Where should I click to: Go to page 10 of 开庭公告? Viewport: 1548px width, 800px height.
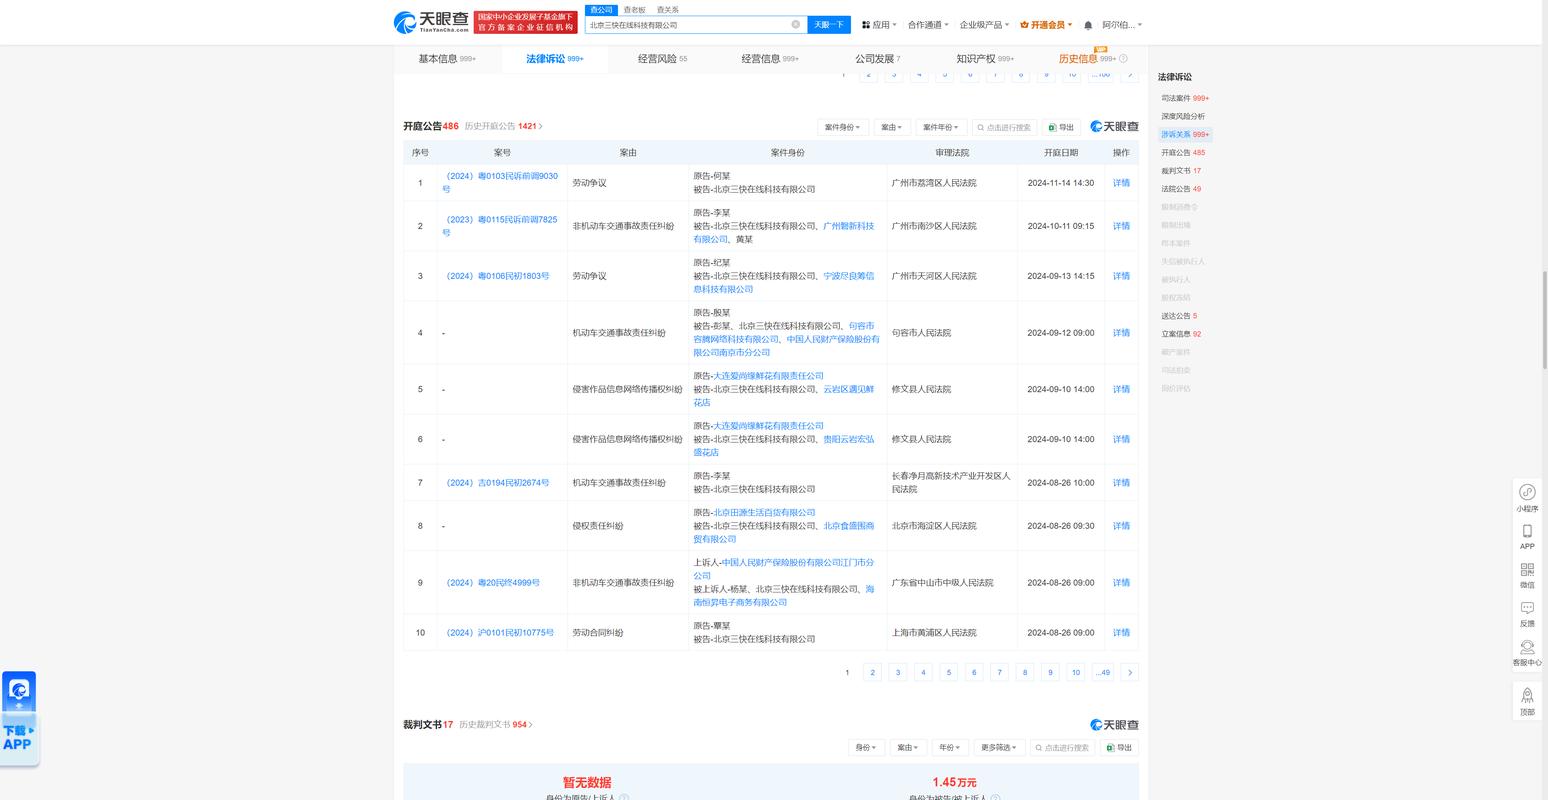point(1076,673)
